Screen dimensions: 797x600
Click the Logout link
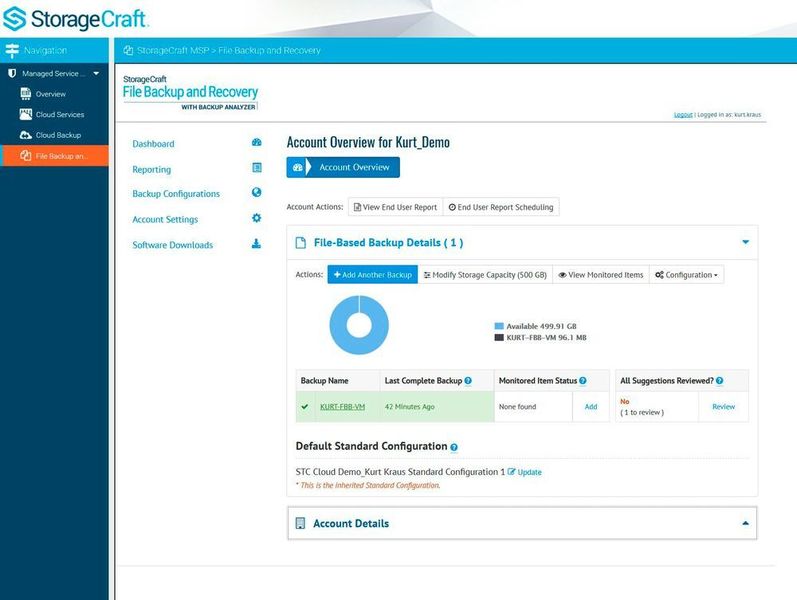683,114
